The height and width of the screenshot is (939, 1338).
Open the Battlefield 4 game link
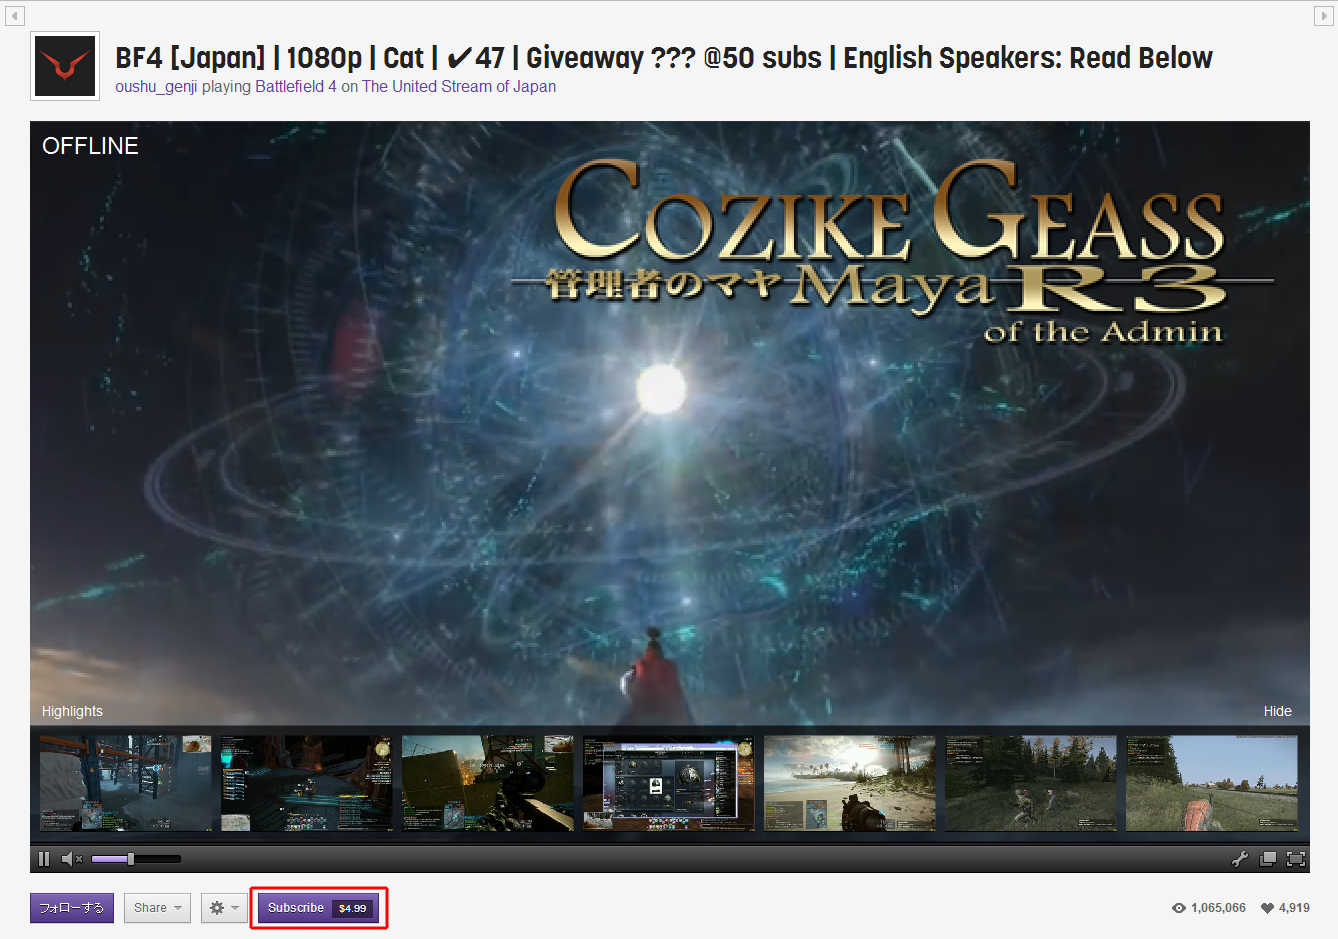click(x=296, y=87)
